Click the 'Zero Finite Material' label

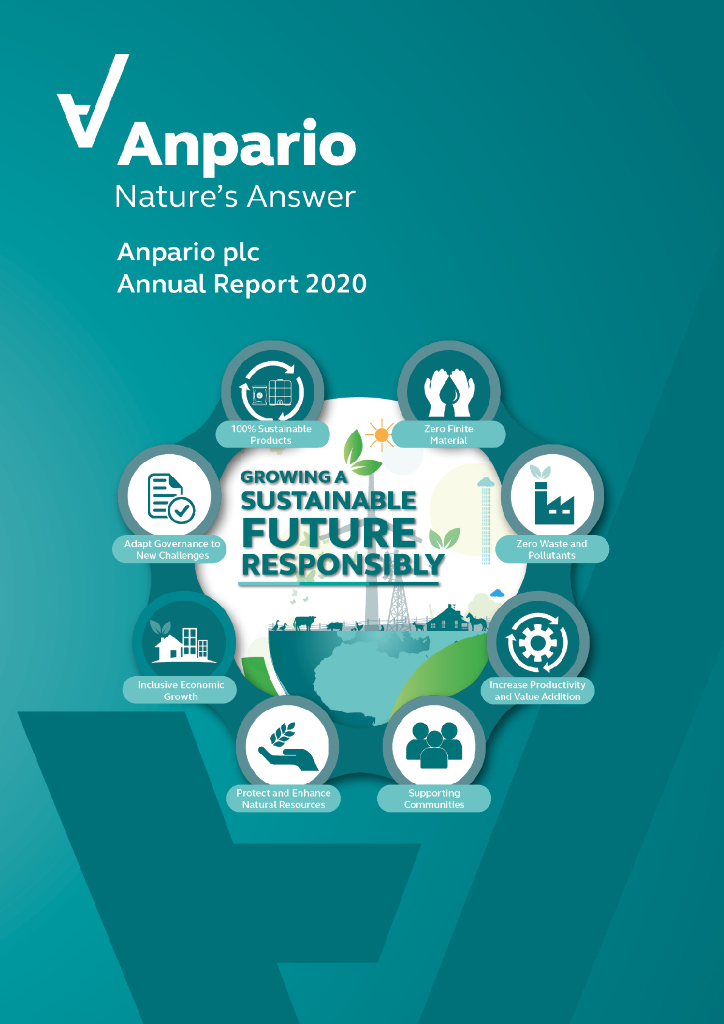point(449,434)
